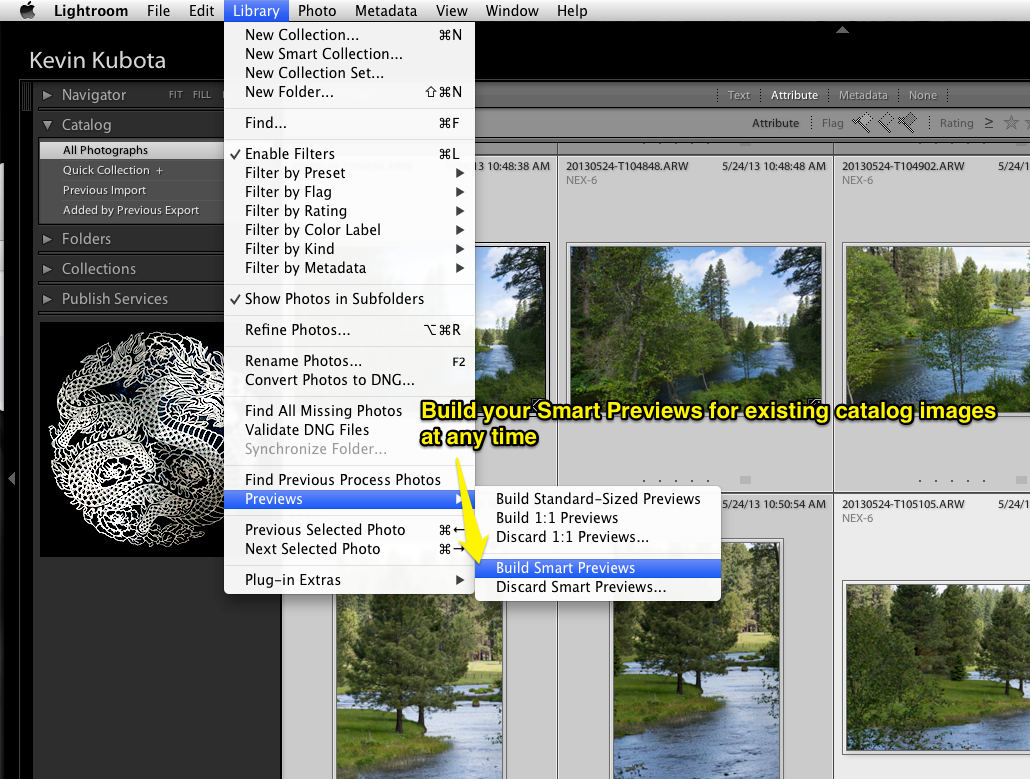Open Filter by Flag submenu
This screenshot has width=1030, height=779.
[349, 192]
